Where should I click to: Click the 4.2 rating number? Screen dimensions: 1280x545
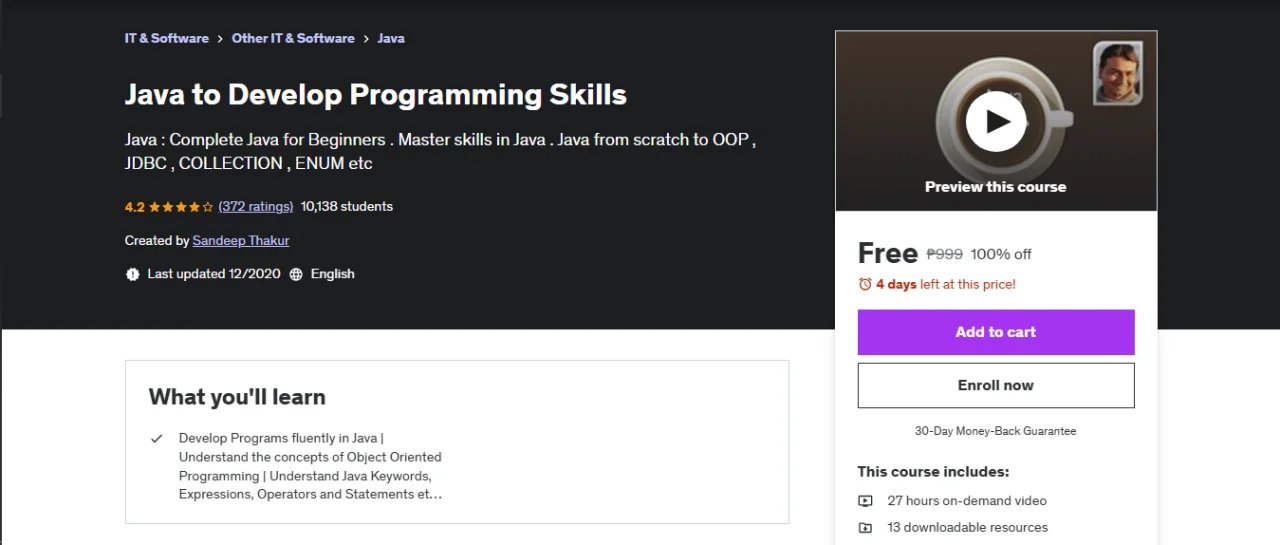pyautogui.click(x=135, y=207)
